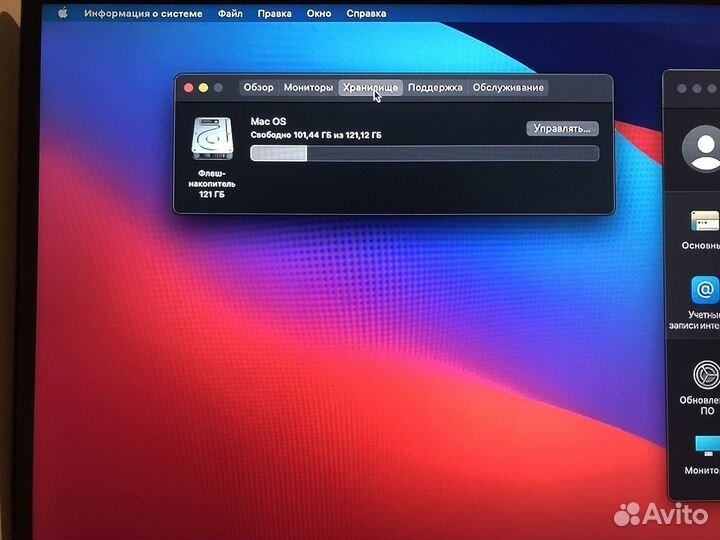Open the Apple menu
Image resolution: width=720 pixels, height=540 pixels.
(63, 14)
